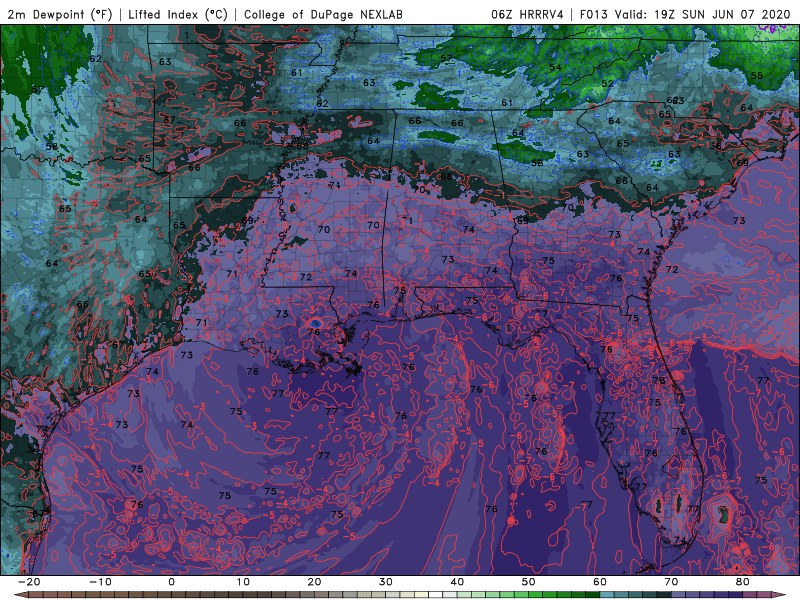The height and width of the screenshot is (600, 800).
Task: Select the 'College of DuPage NEXLAB' header text
Action: pos(323,14)
